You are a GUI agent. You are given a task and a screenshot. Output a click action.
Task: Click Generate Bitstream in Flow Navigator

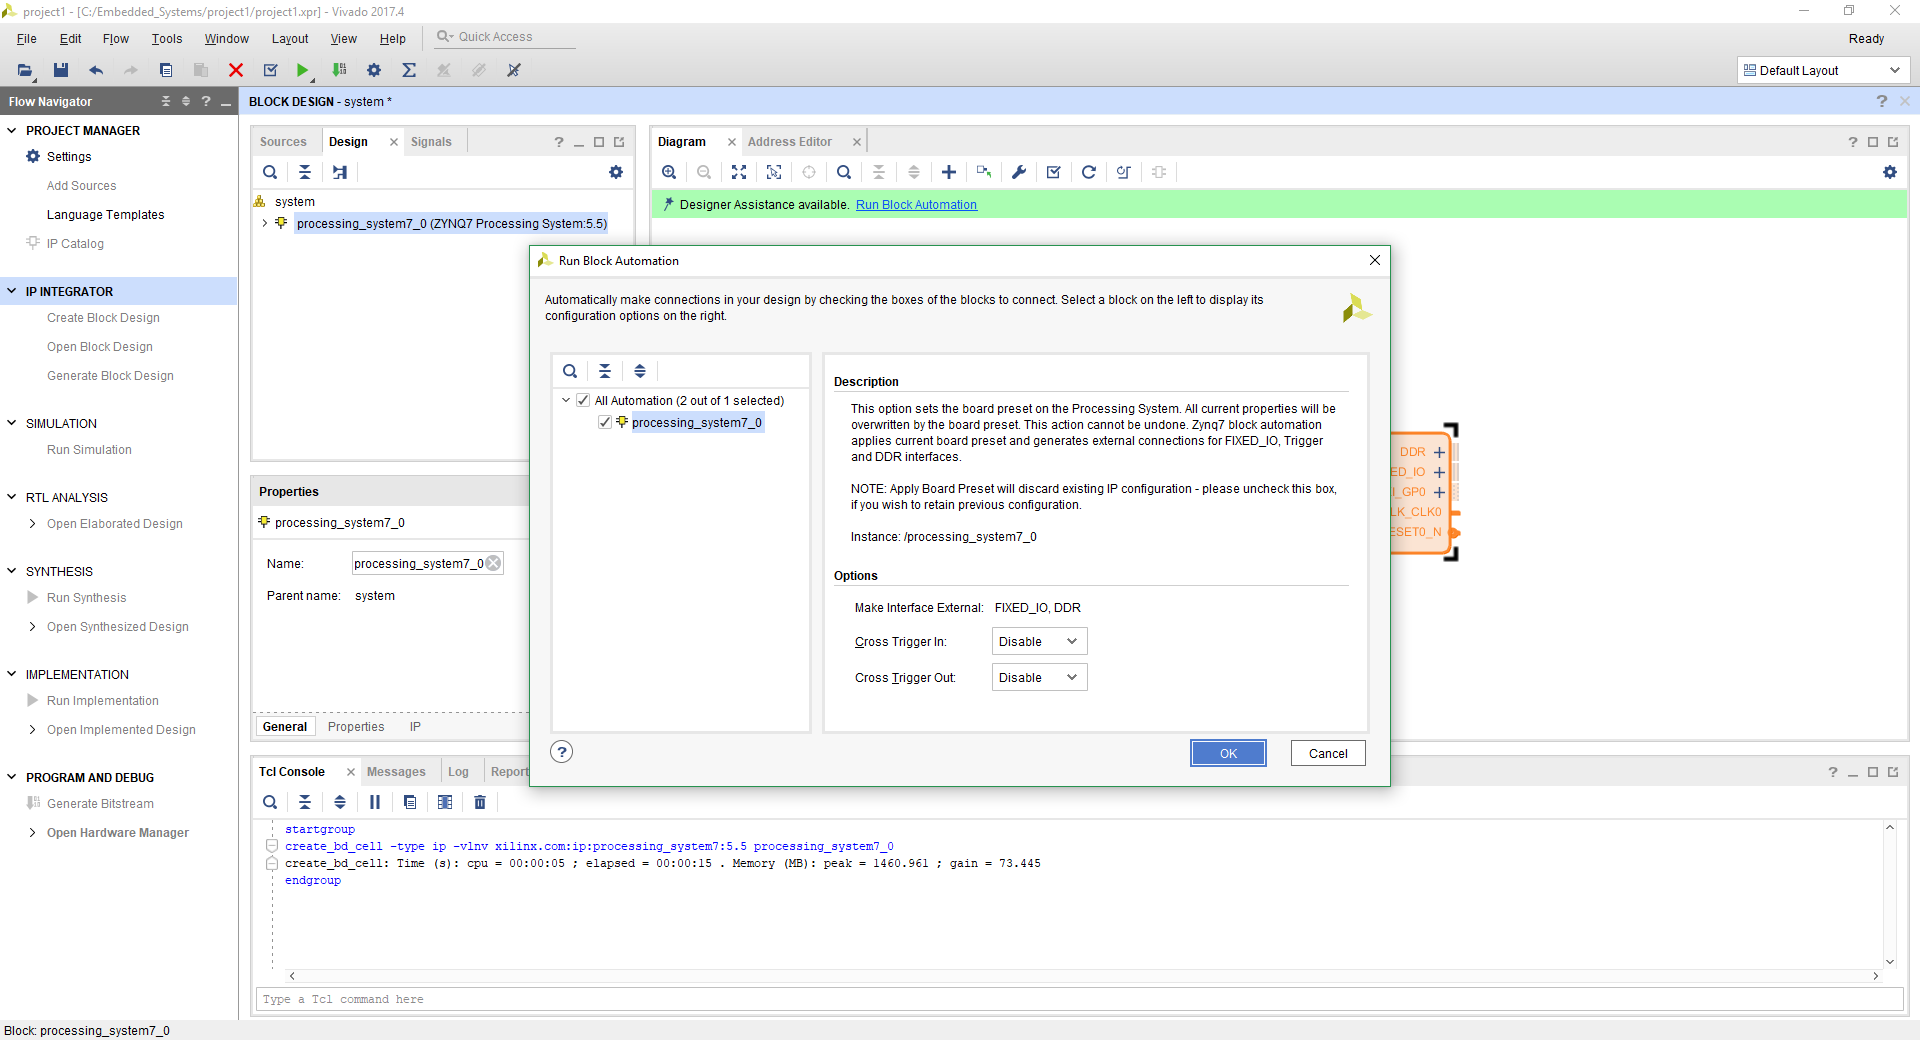point(100,803)
